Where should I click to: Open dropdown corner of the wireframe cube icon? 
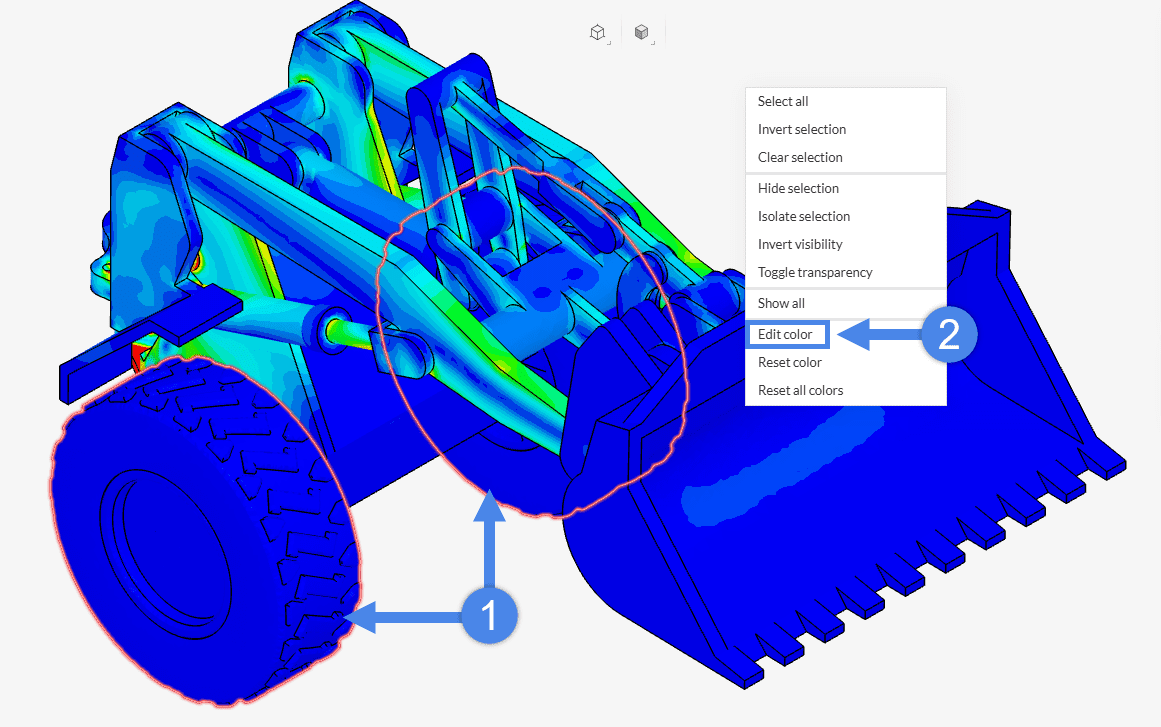coord(608,43)
